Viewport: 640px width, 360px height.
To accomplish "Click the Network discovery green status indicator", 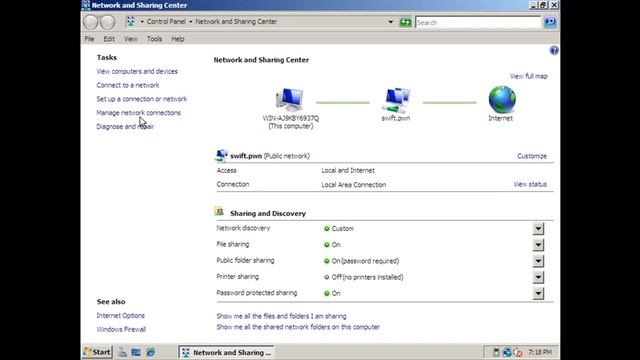I will [327, 229].
